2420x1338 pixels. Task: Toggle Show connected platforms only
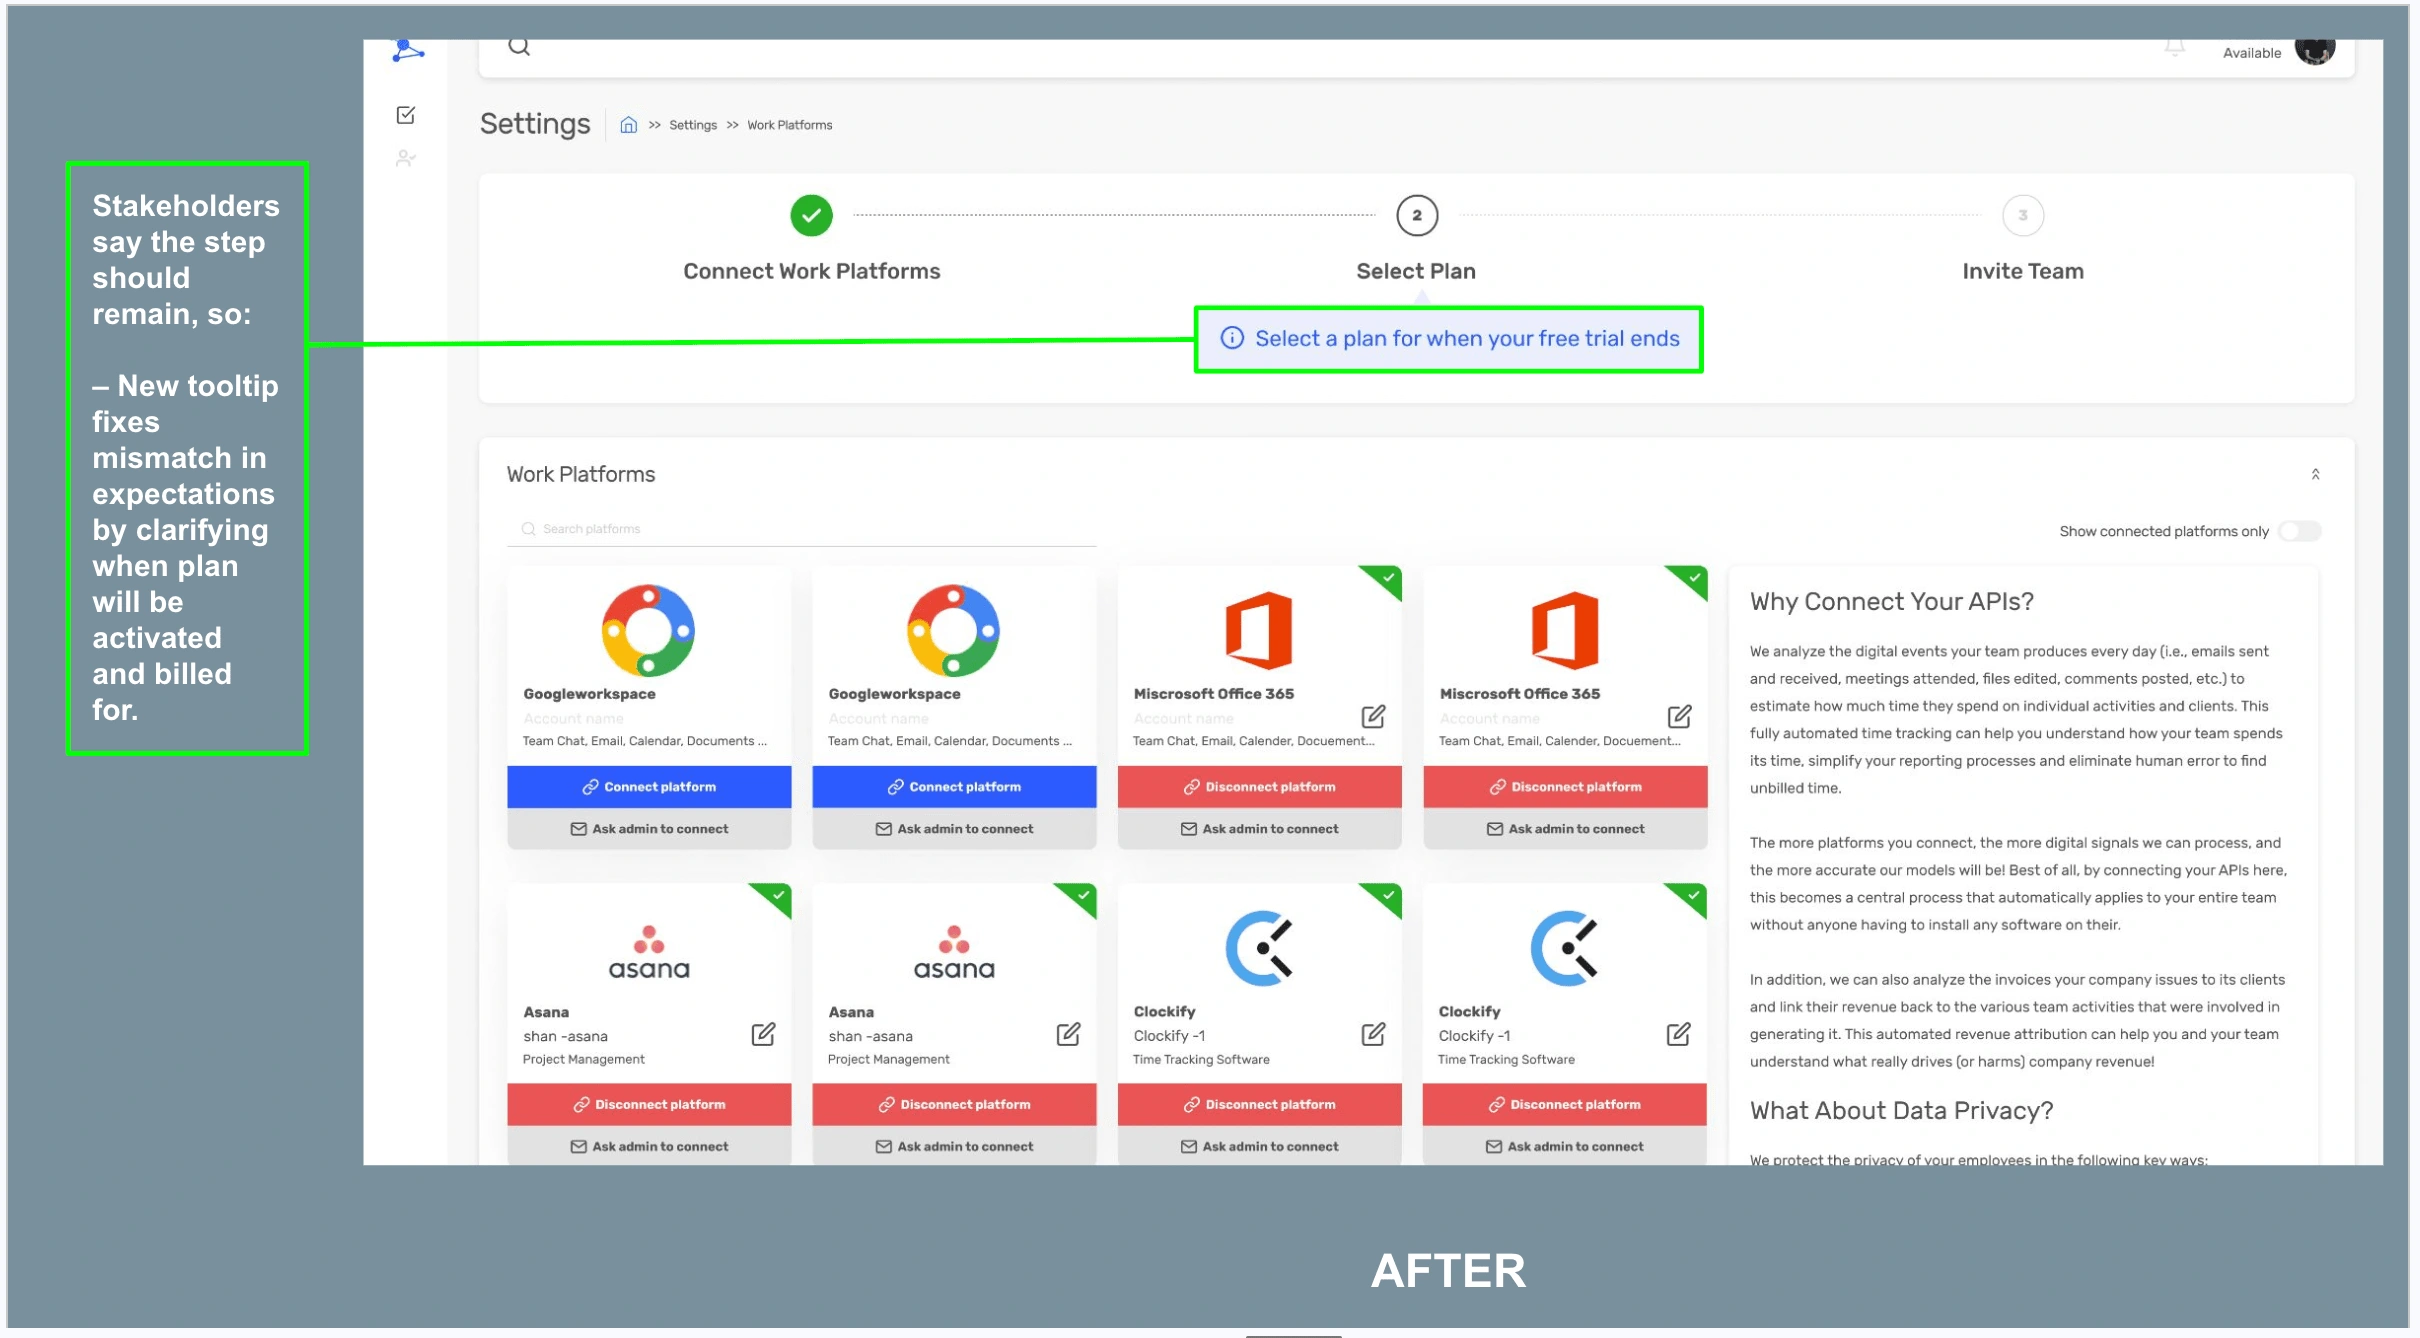click(x=2298, y=531)
